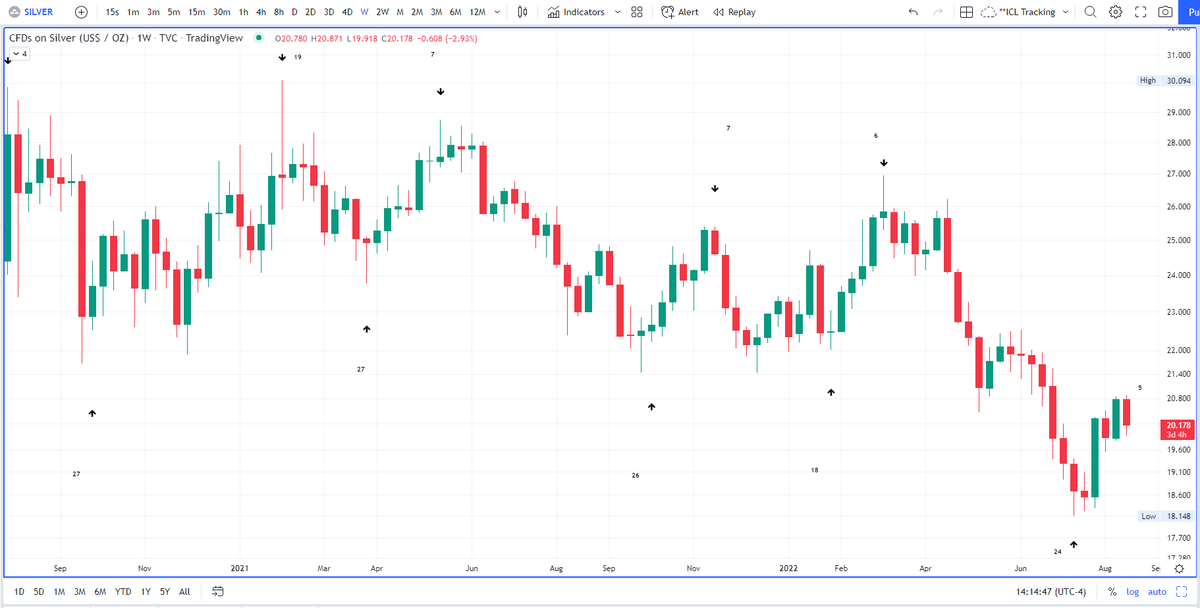
Task: Set the bottom date range to 3M
Action: click(79, 591)
